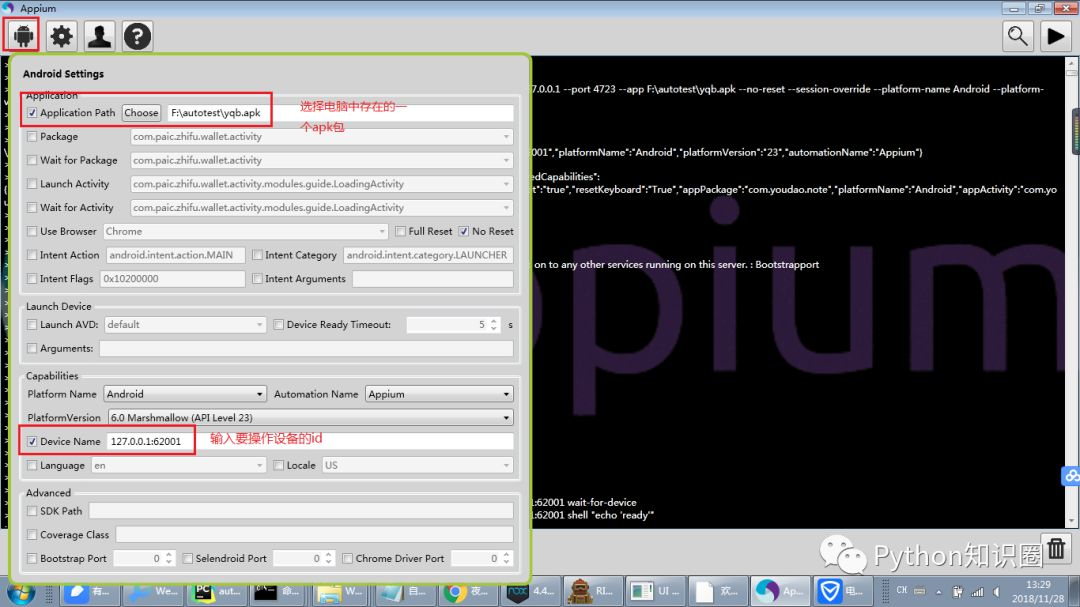1080x607 pixels.
Task: Clear the log with trash icon
Action: tap(1056, 549)
